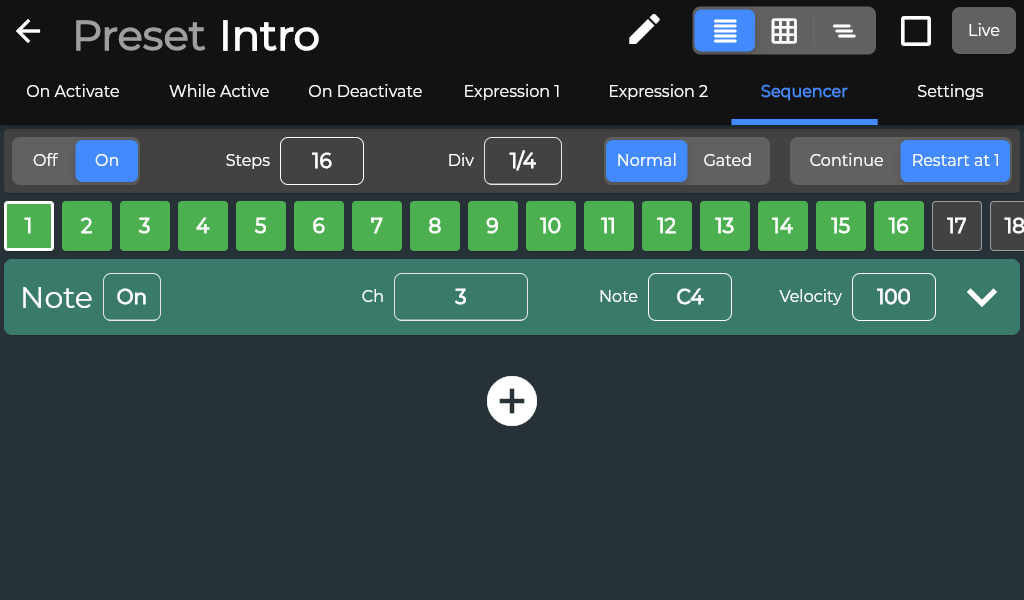Open the Div 1/4 selector
Screen dimensions: 1024x600
522,161
